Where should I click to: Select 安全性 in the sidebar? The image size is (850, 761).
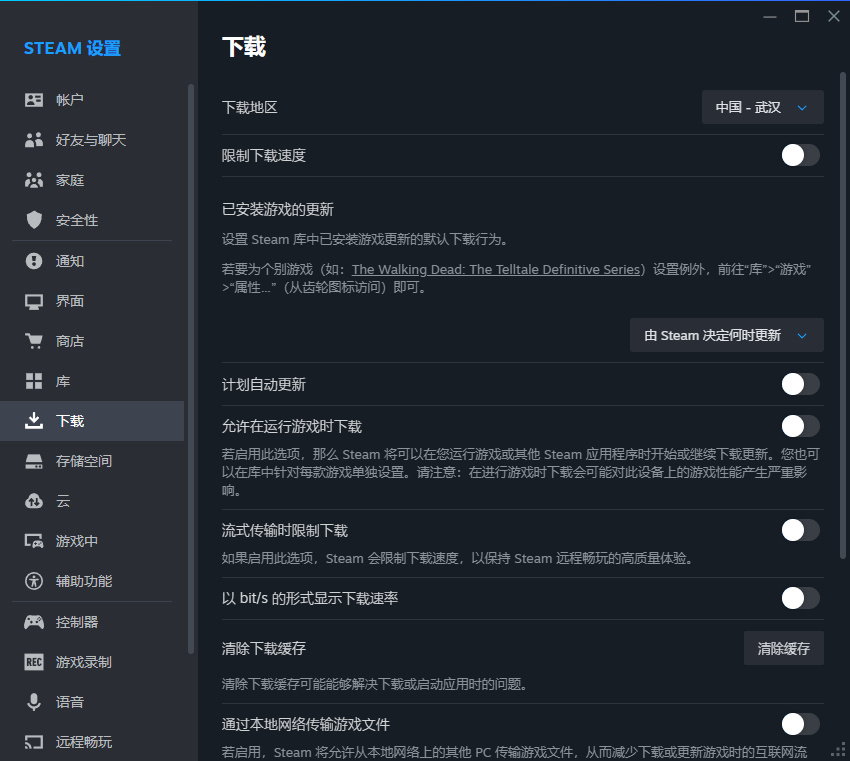[92, 220]
